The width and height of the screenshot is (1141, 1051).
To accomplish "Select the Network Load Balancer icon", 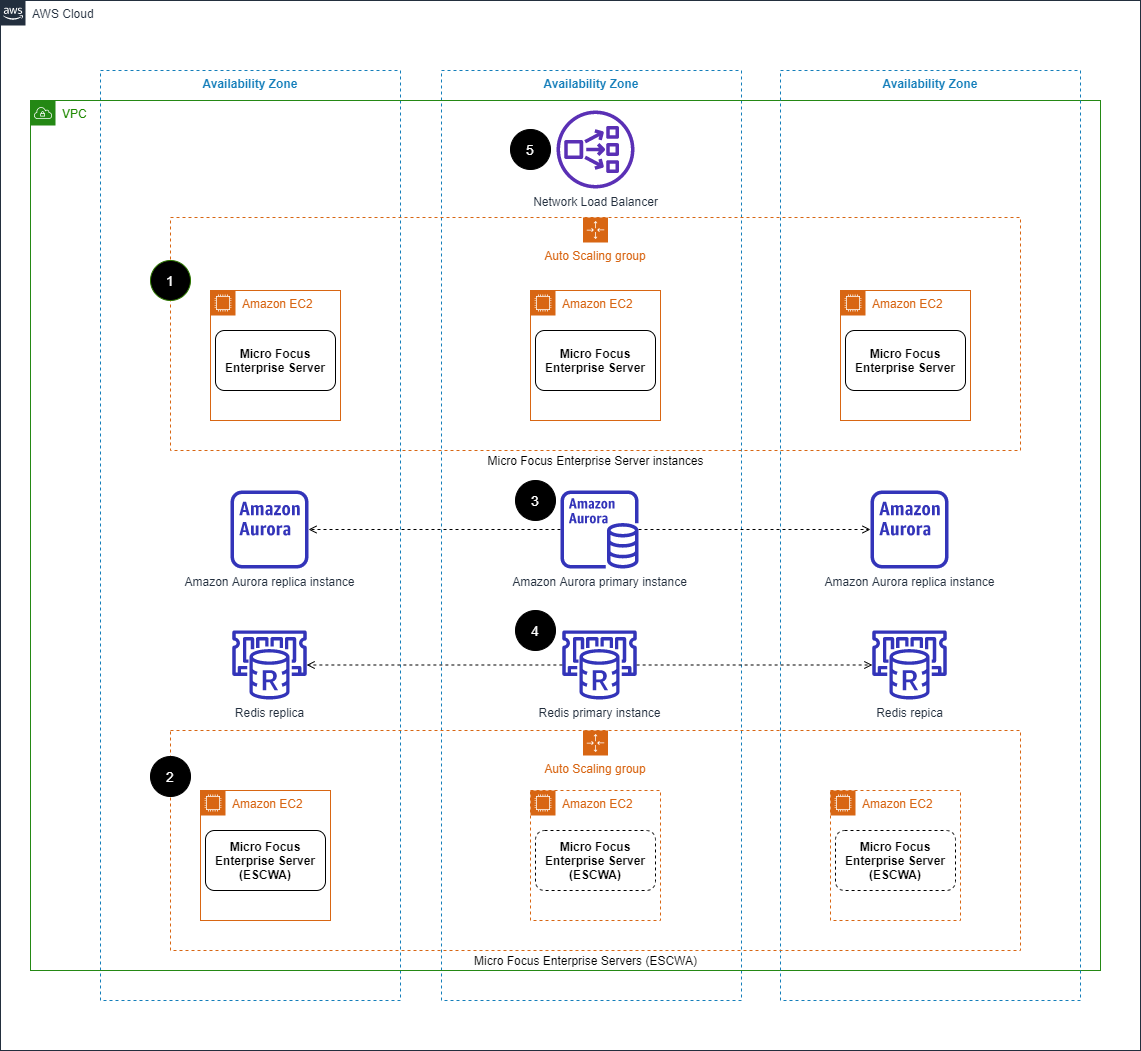I will click(595, 149).
